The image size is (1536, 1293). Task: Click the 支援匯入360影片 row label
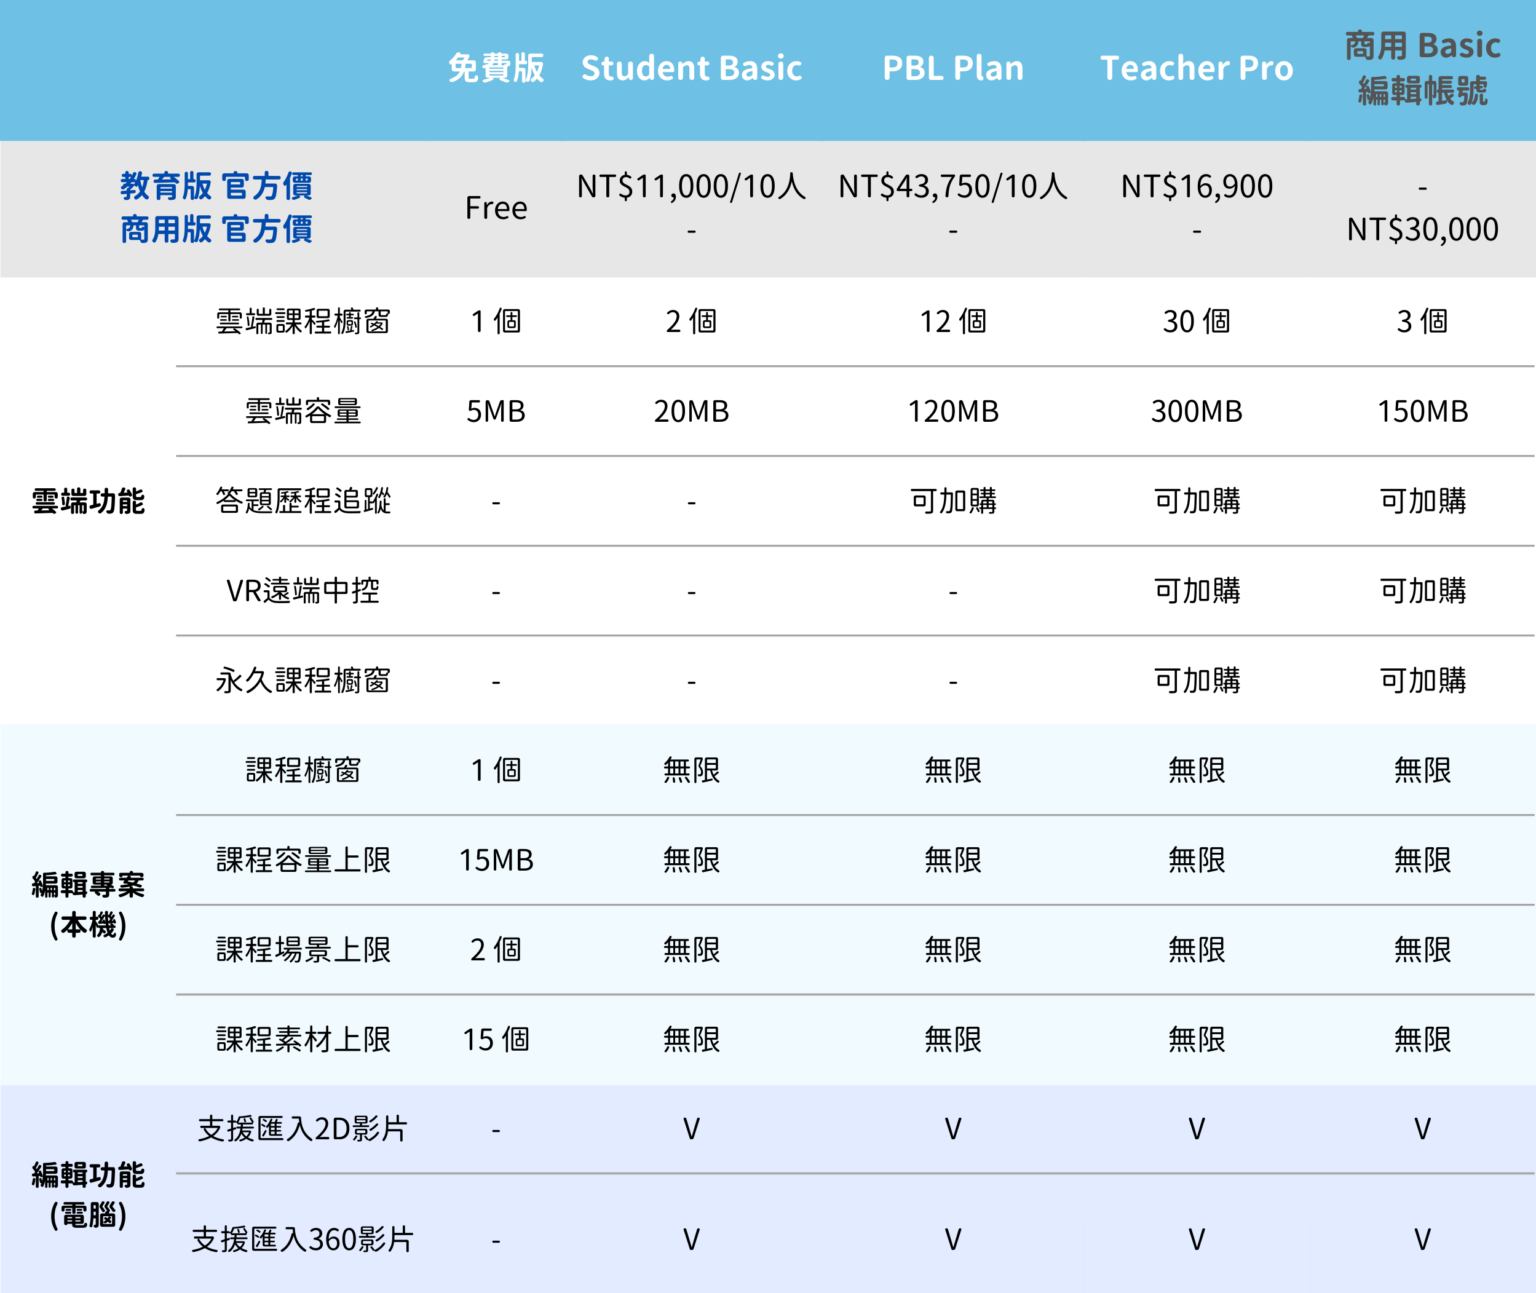[303, 1240]
